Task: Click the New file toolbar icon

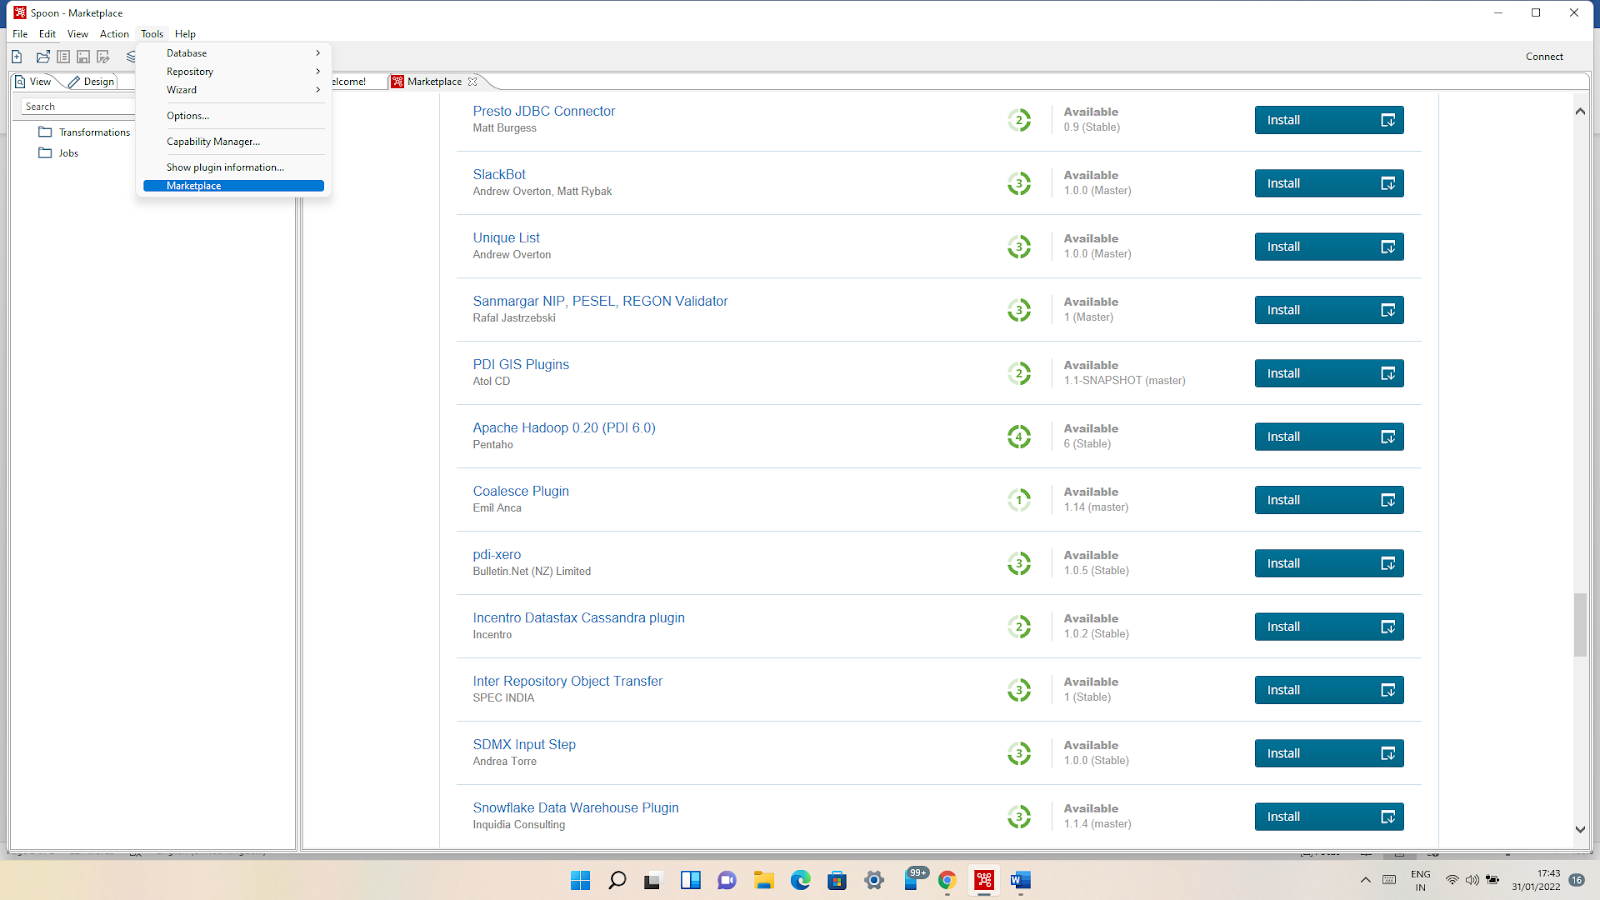Action: [x=17, y=57]
